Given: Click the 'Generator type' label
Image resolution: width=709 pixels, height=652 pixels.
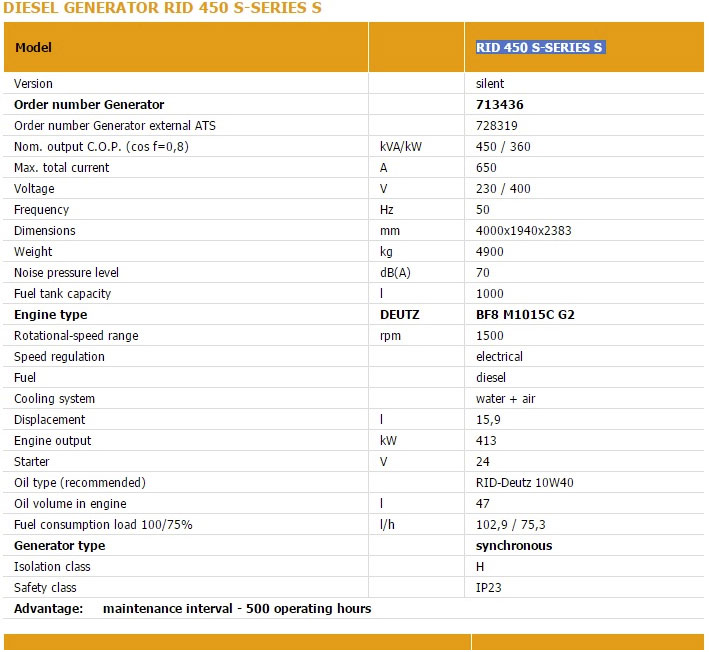Looking at the screenshot, I should 60,546.
